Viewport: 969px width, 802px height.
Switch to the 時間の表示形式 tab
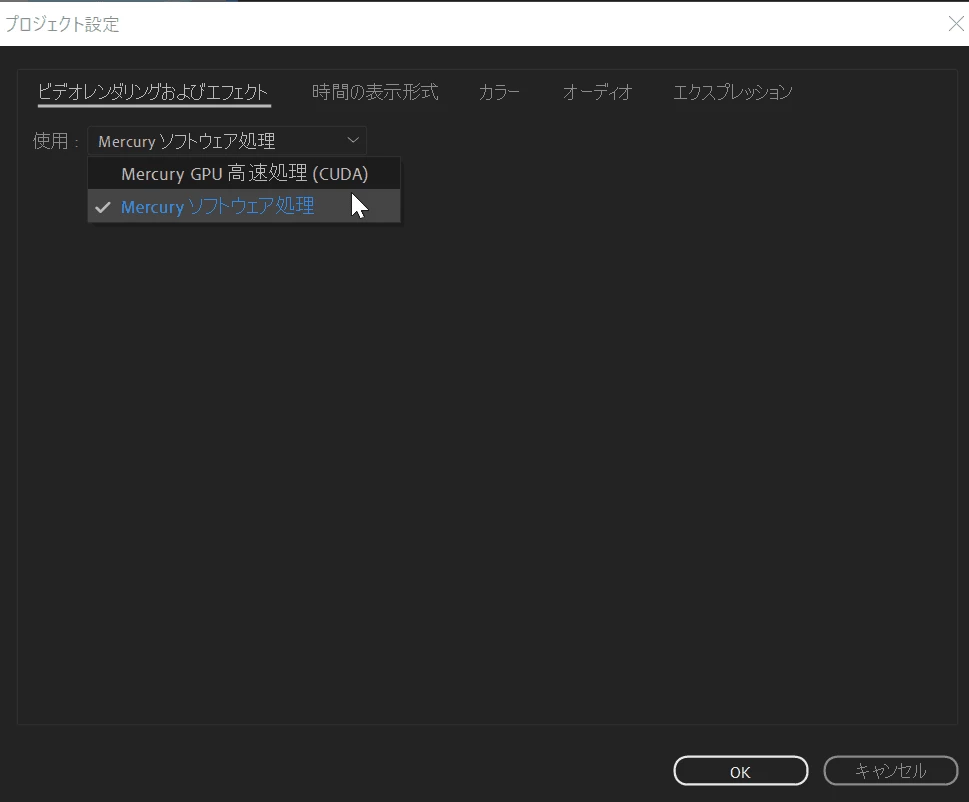375,93
